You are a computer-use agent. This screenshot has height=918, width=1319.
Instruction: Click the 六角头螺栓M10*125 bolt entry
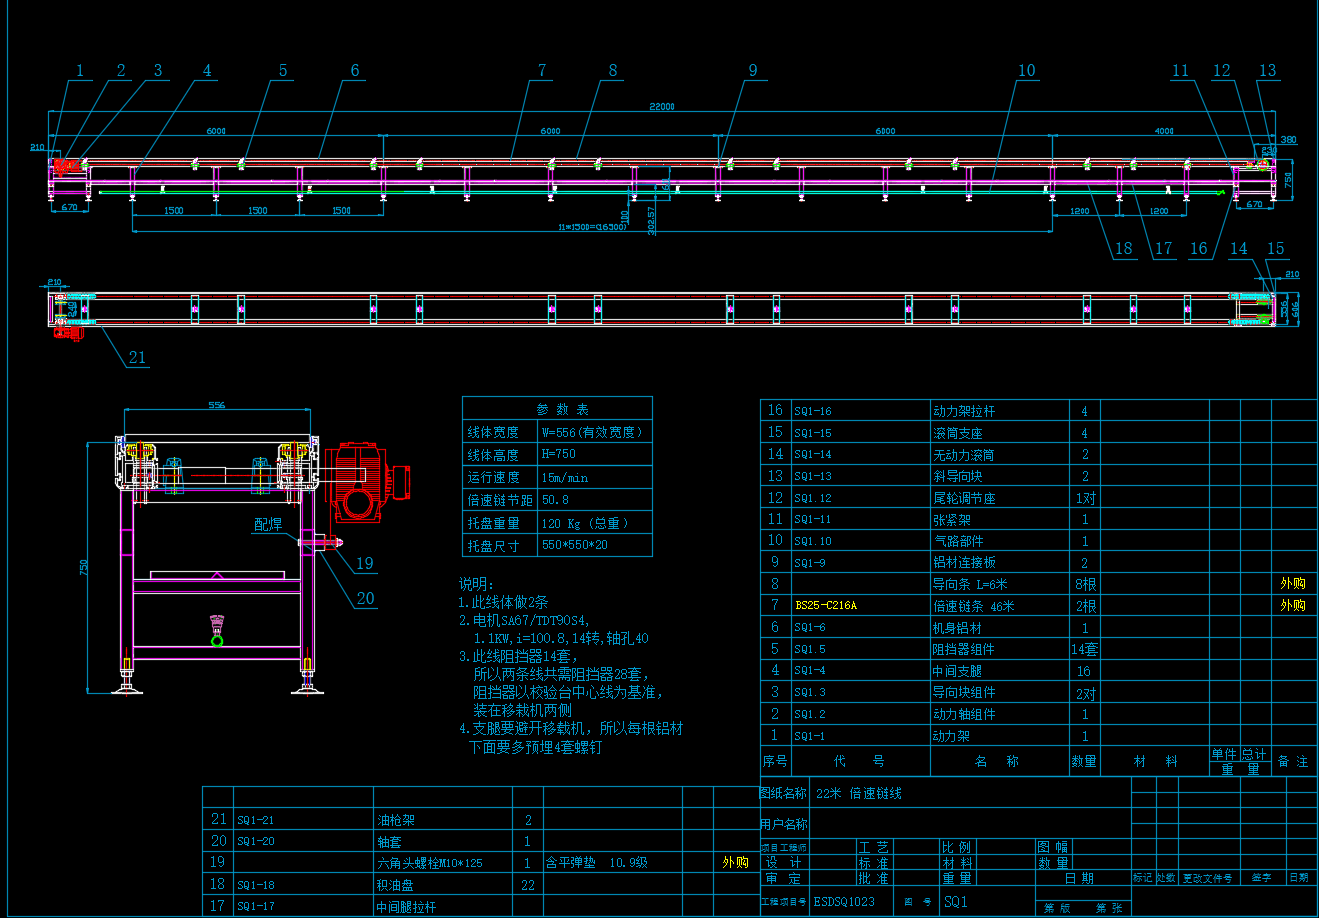coord(429,863)
